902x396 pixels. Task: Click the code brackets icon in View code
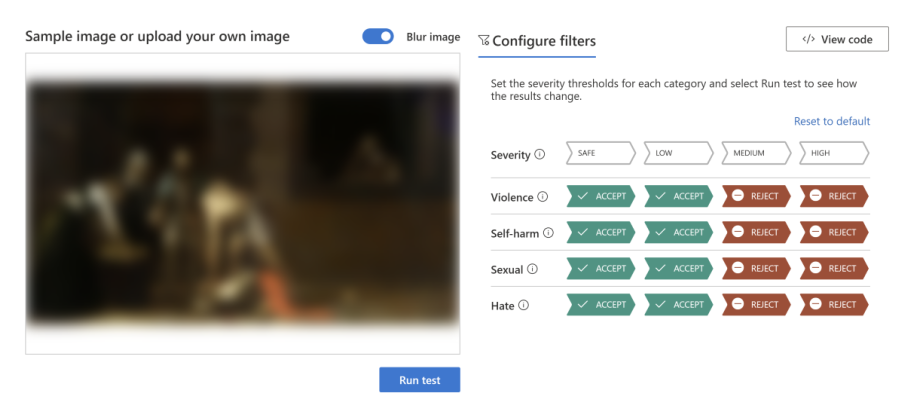[808, 39]
